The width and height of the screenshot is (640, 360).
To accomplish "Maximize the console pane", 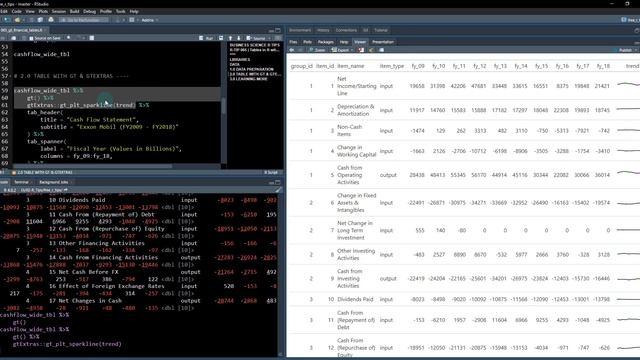I will click(278, 182).
